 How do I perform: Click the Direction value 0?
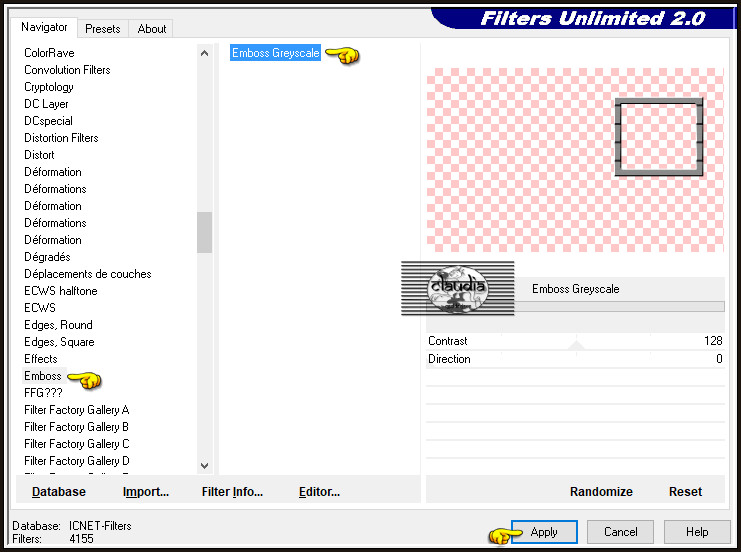click(x=719, y=359)
